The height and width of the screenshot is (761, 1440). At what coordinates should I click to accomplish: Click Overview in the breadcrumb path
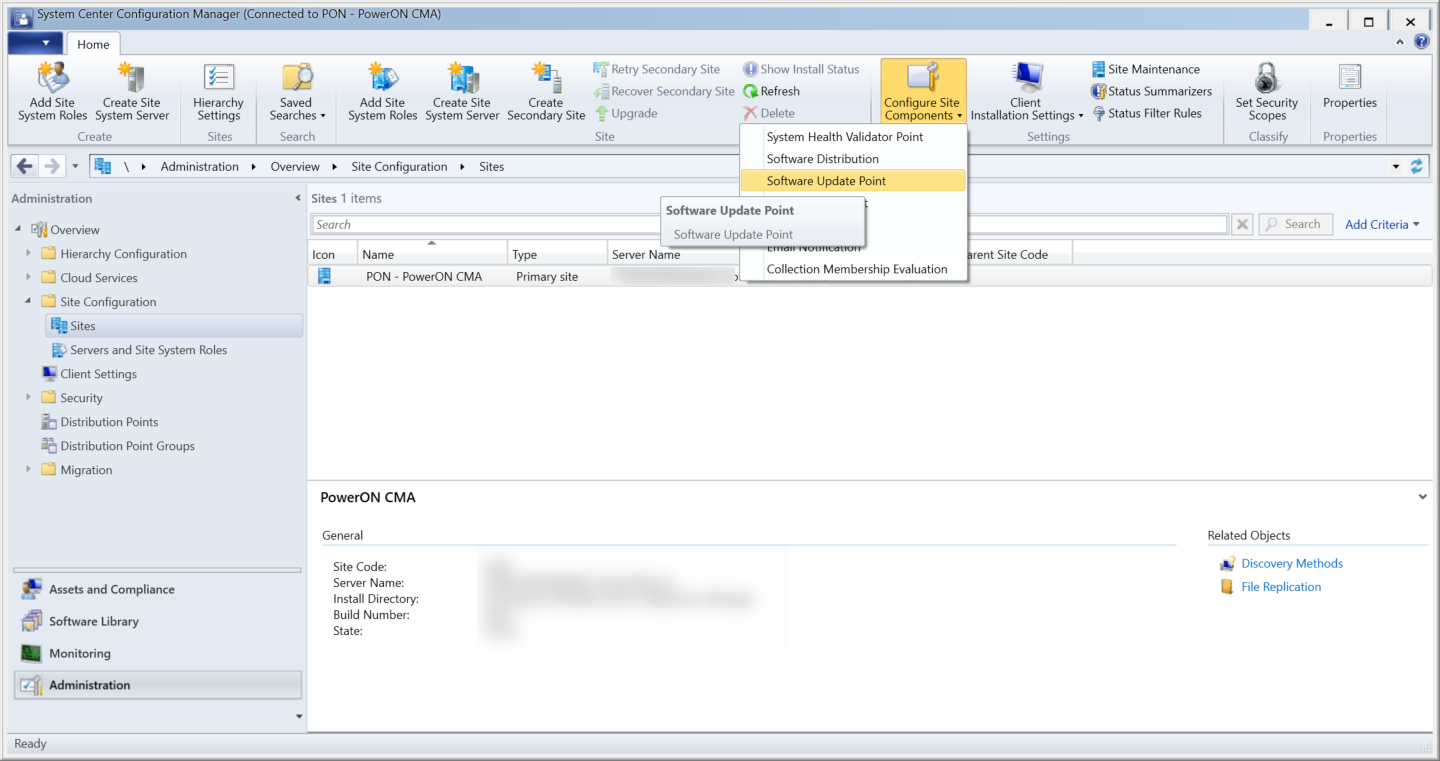tap(295, 167)
